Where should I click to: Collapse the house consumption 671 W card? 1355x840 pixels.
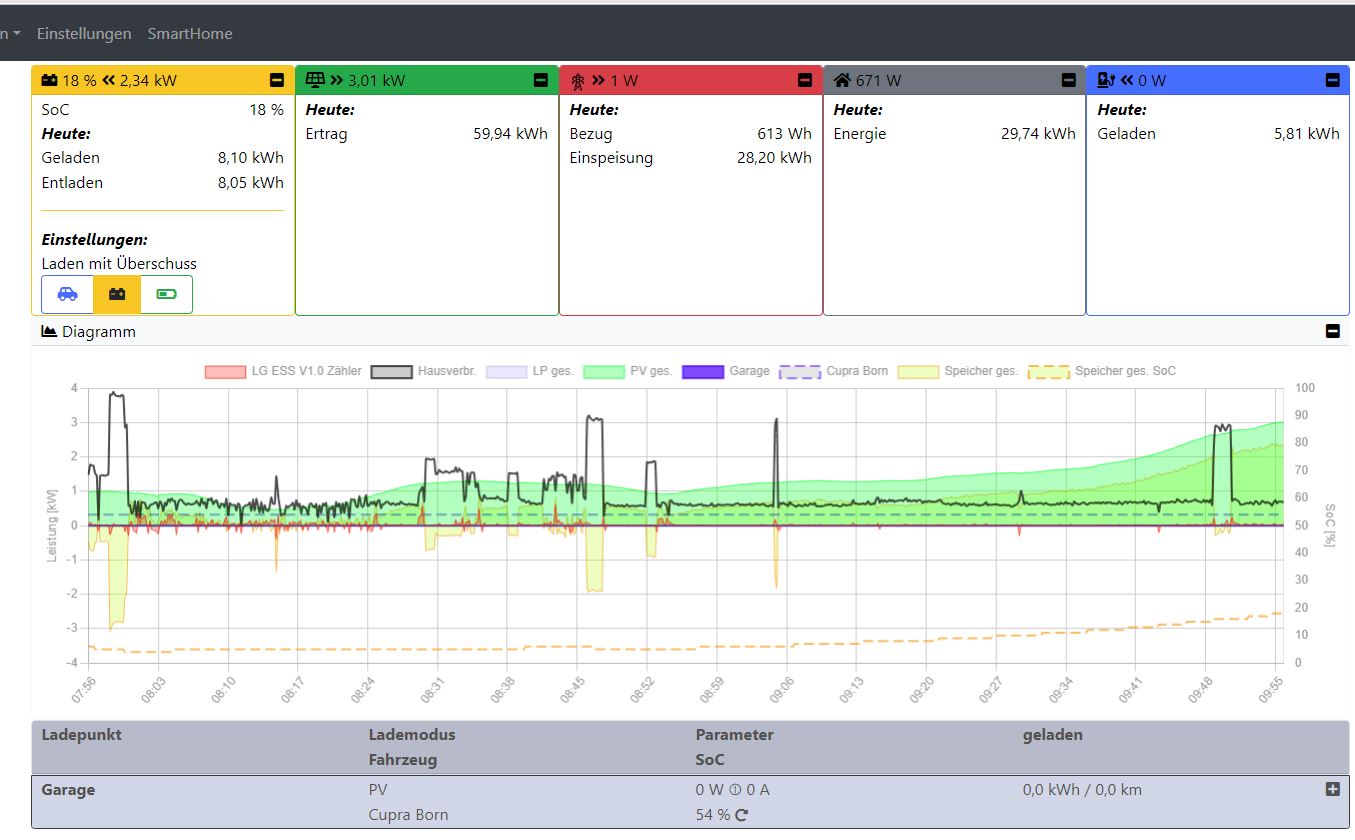[x=1069, y=80]
